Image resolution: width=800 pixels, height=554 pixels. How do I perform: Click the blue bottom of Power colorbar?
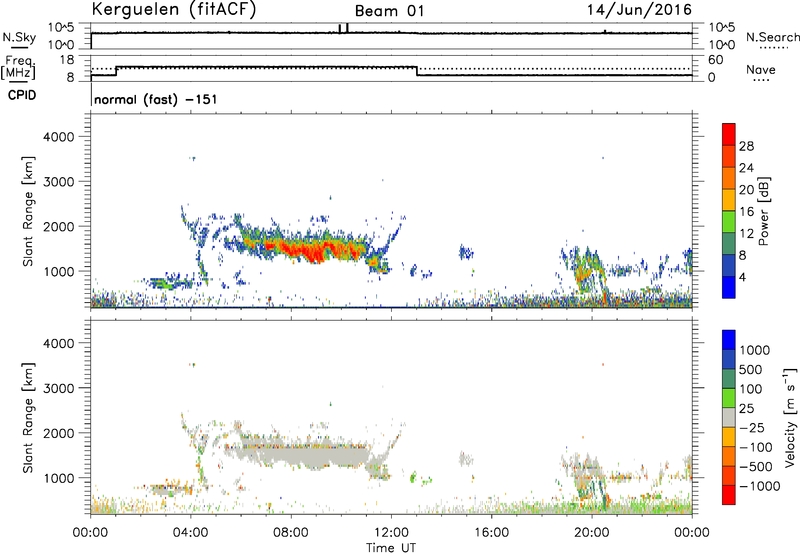[729, 287]
